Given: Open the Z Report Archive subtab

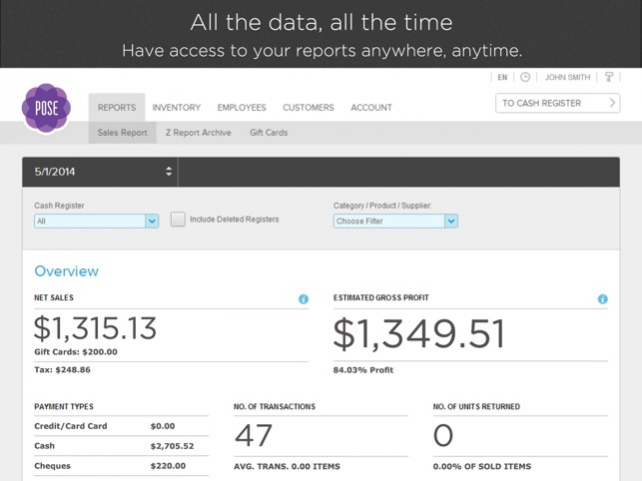Looking at the screenshot, I should tap(199, 133).
